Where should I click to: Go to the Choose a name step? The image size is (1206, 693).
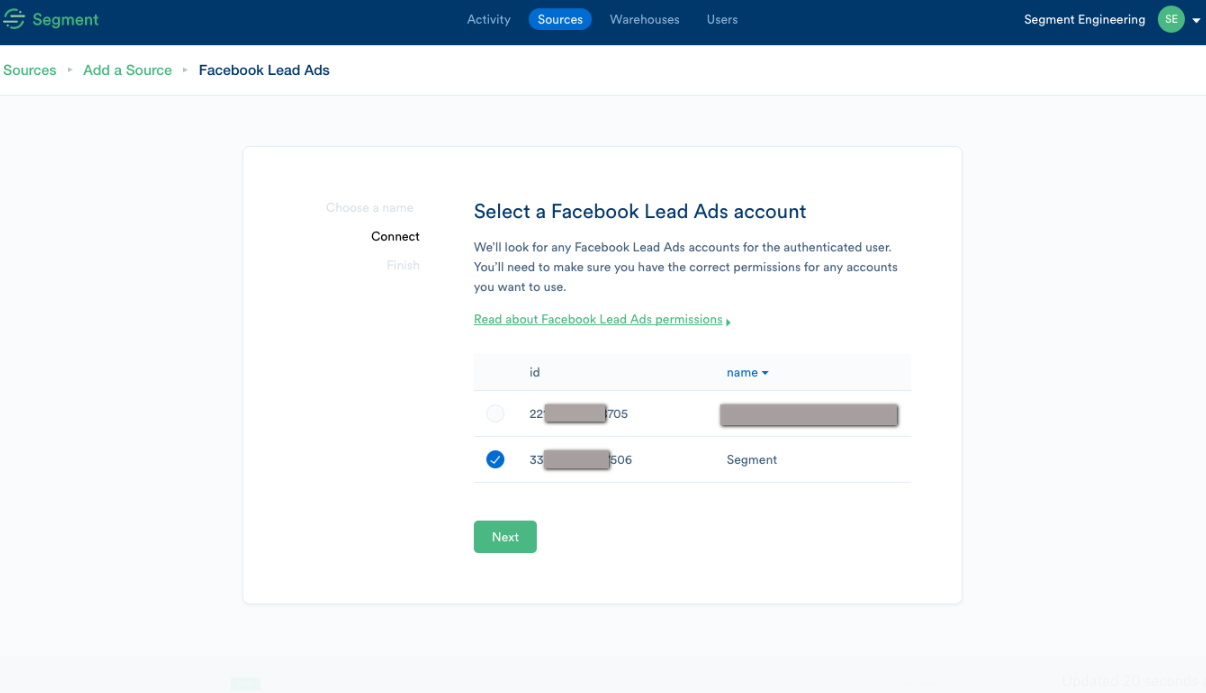click(369, 208)
